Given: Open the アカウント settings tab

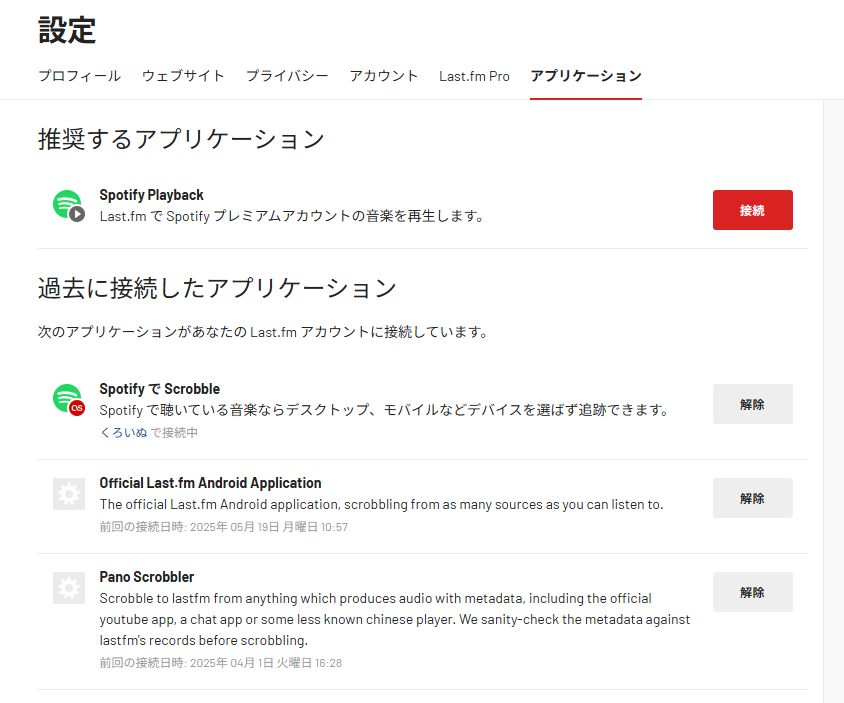Looking at the screenshot, I should point(384,76).
